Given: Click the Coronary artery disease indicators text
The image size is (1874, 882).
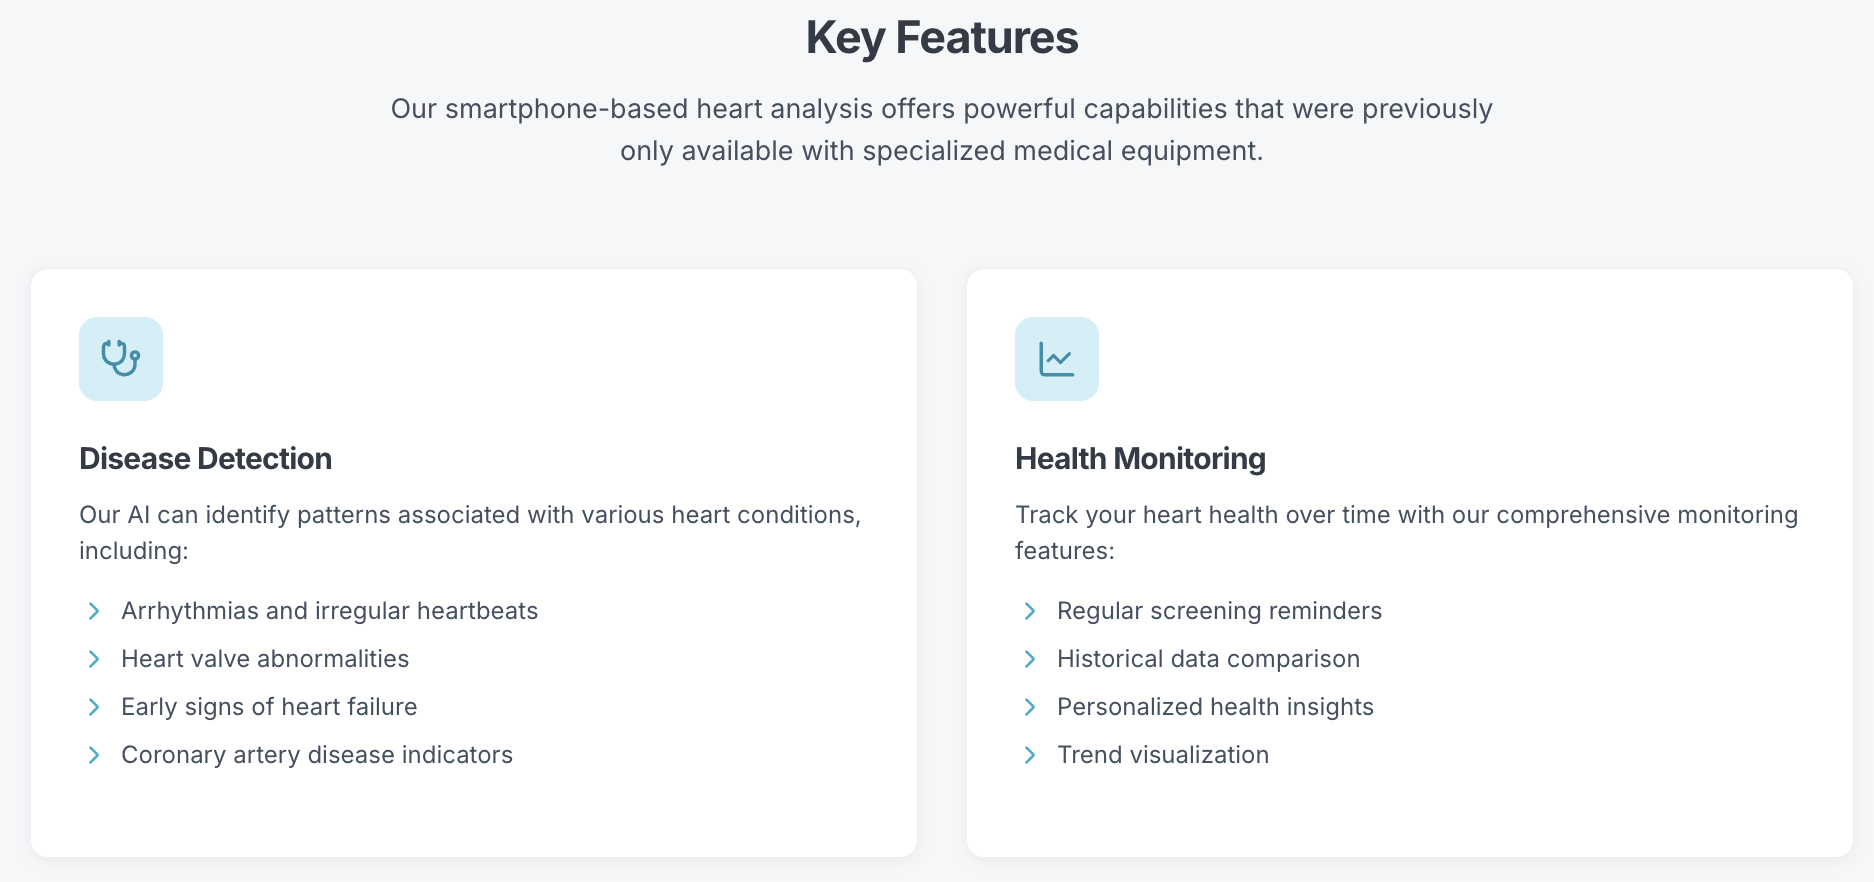Looking at the screenshot, I should [317, 755].
